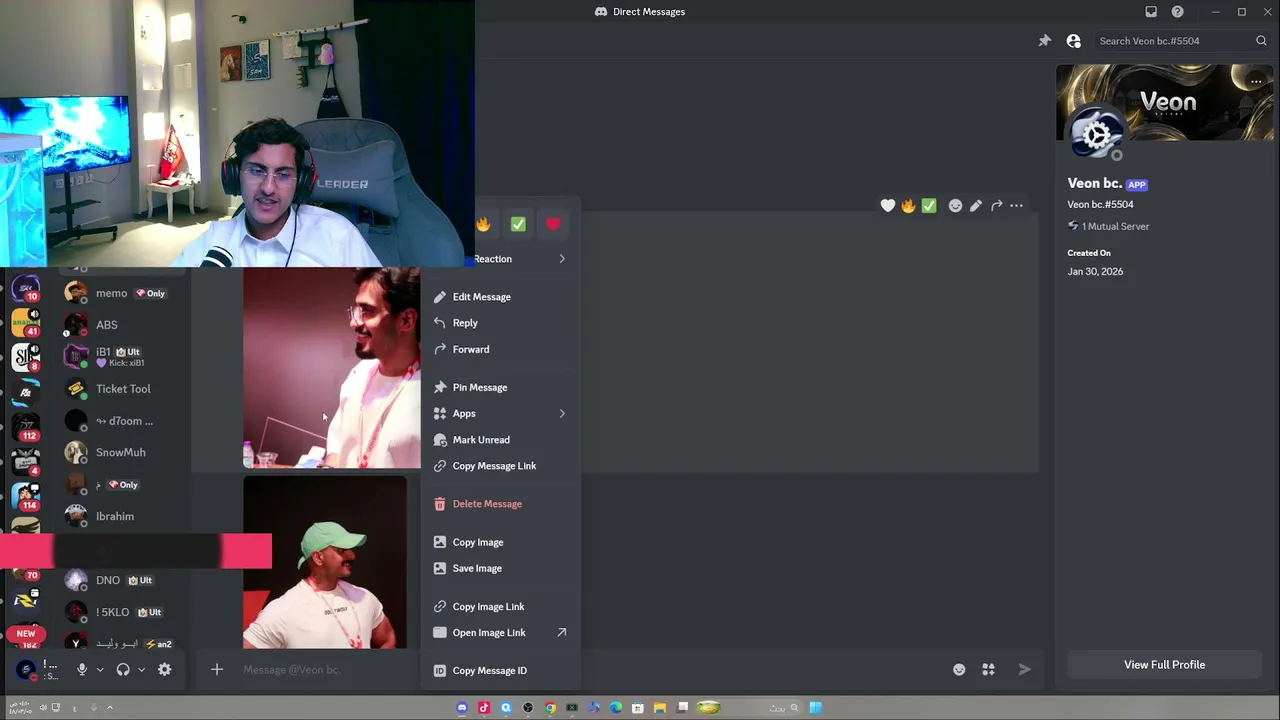Jump to NEW unread servers pill
Viewport: 1280px width, 720px height.
click(x=26, y=634)
